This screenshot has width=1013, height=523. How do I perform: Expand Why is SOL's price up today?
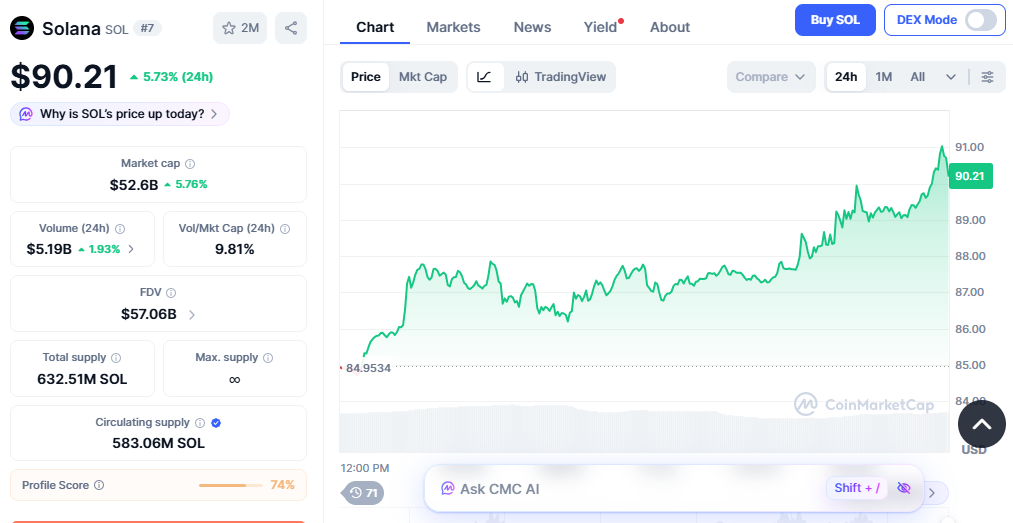coord(120,114)
